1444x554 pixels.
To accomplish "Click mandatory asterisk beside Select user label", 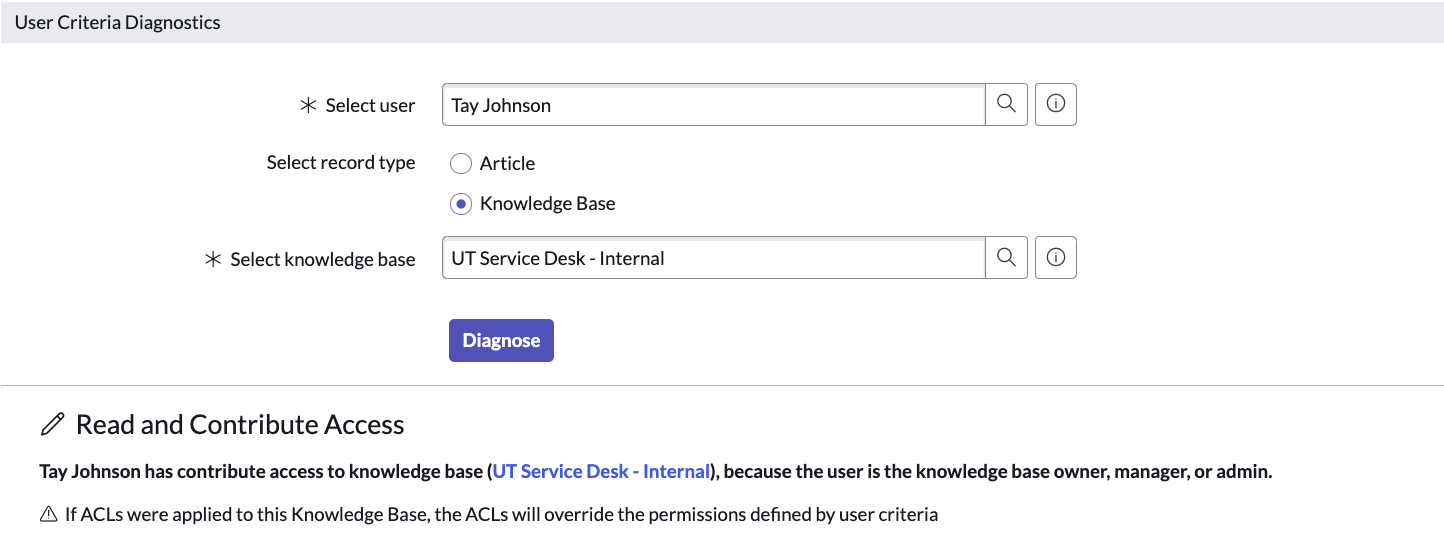I will coord(308,105).
